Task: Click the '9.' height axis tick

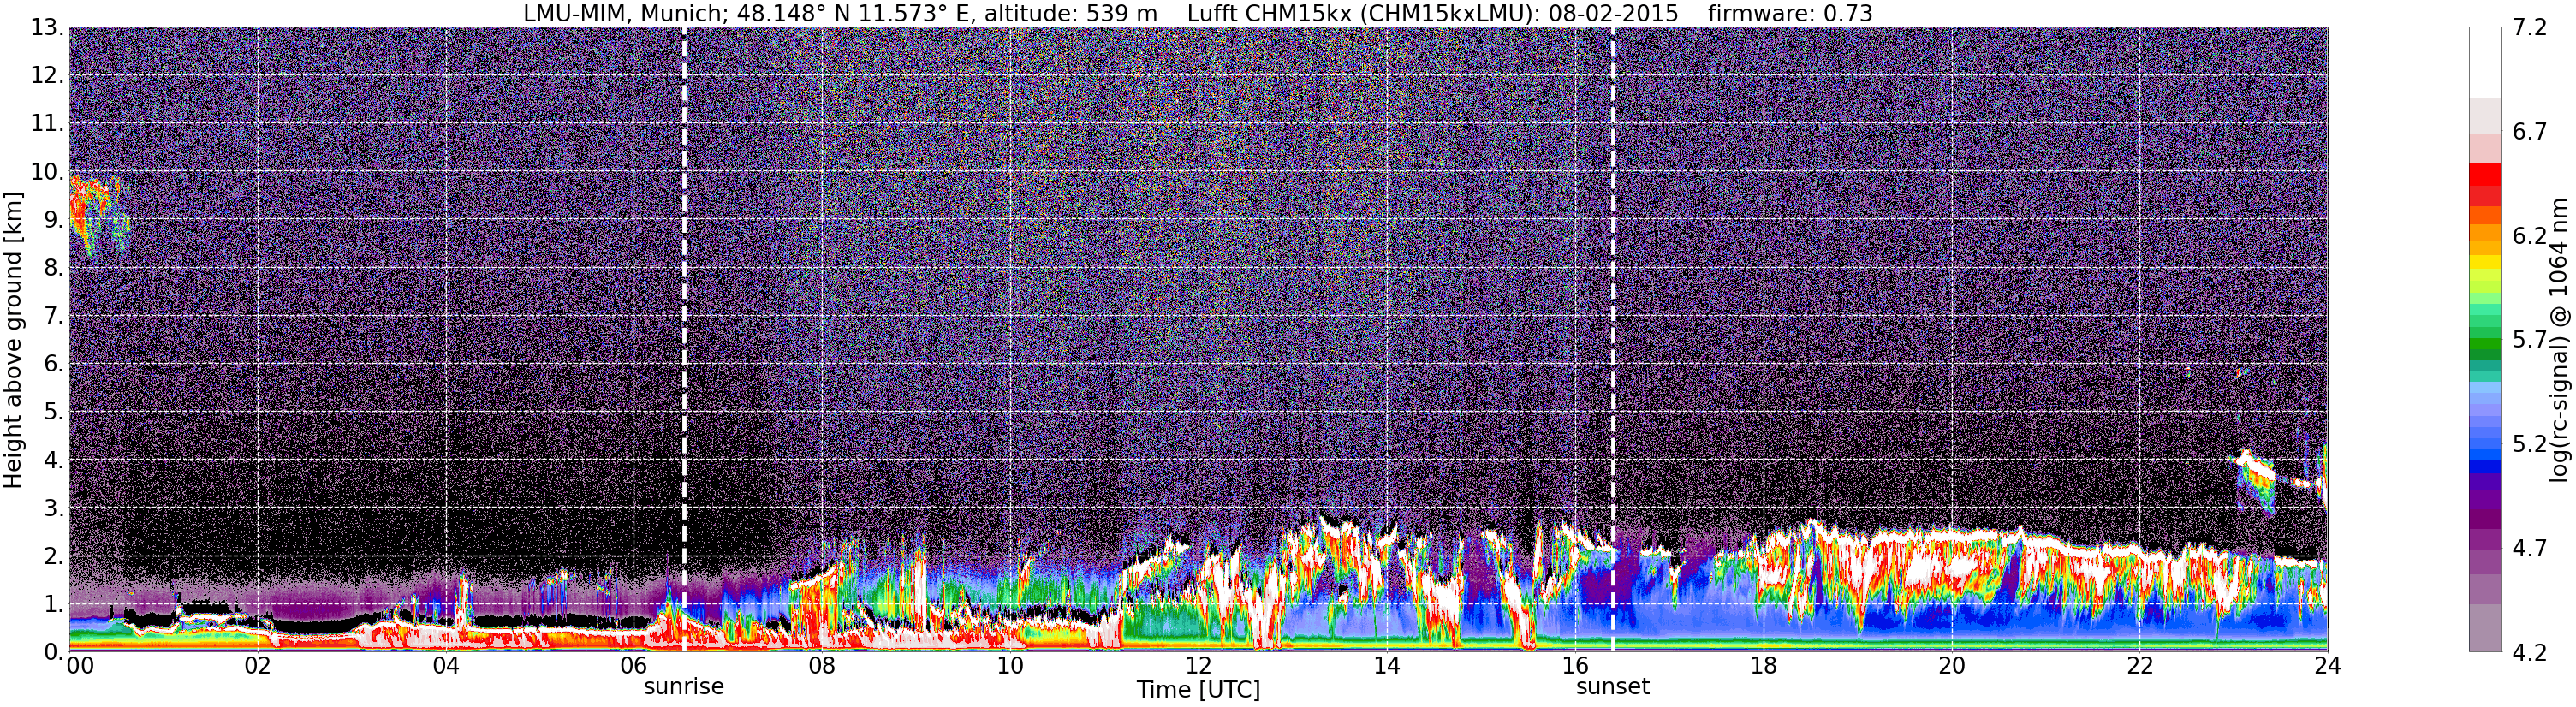Action: tap(53, 220)
